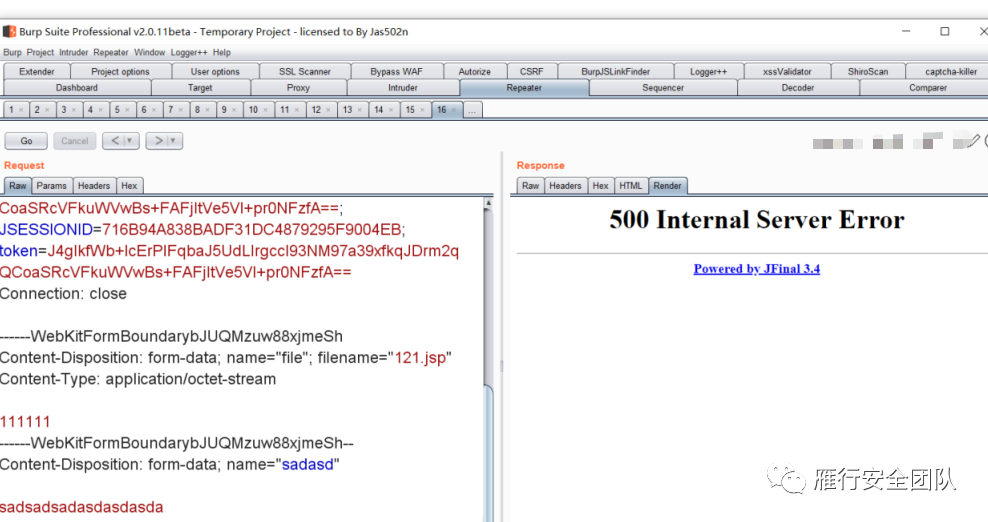Go to next request with forward arrow
Viewport: 988px width, 522px height.
tap(158, 141)
